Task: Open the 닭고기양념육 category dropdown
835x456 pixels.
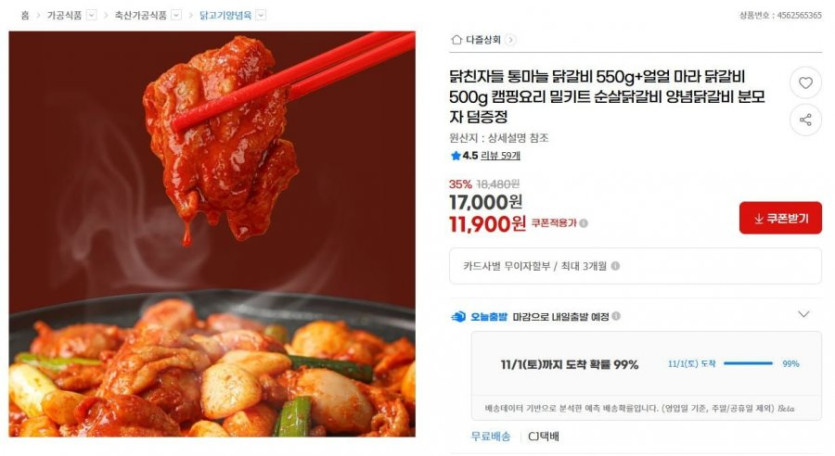Action: (x=261, y=15)
